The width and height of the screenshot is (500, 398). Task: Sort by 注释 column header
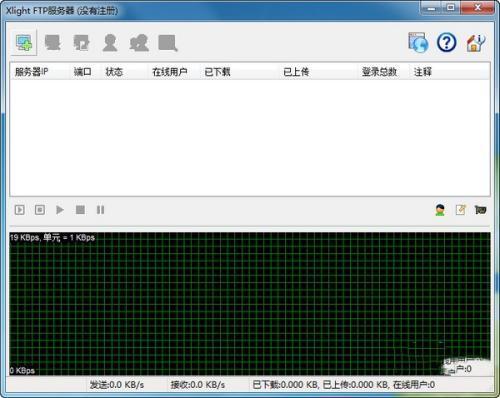[x=449, y=72]
